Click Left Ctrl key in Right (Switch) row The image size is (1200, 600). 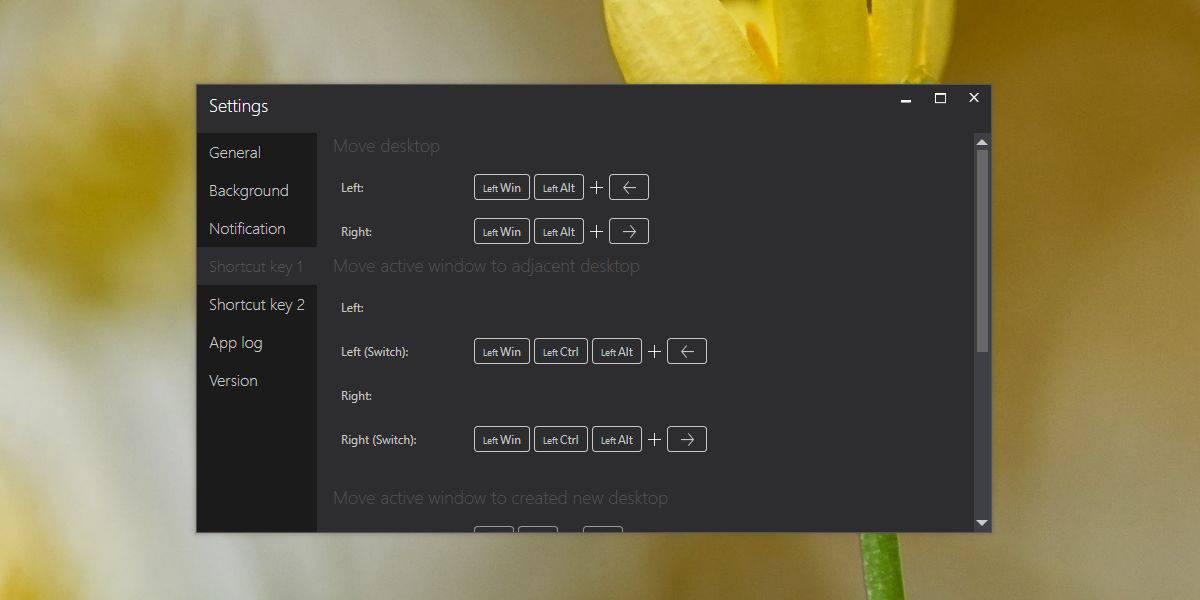[x=561, y=439]
